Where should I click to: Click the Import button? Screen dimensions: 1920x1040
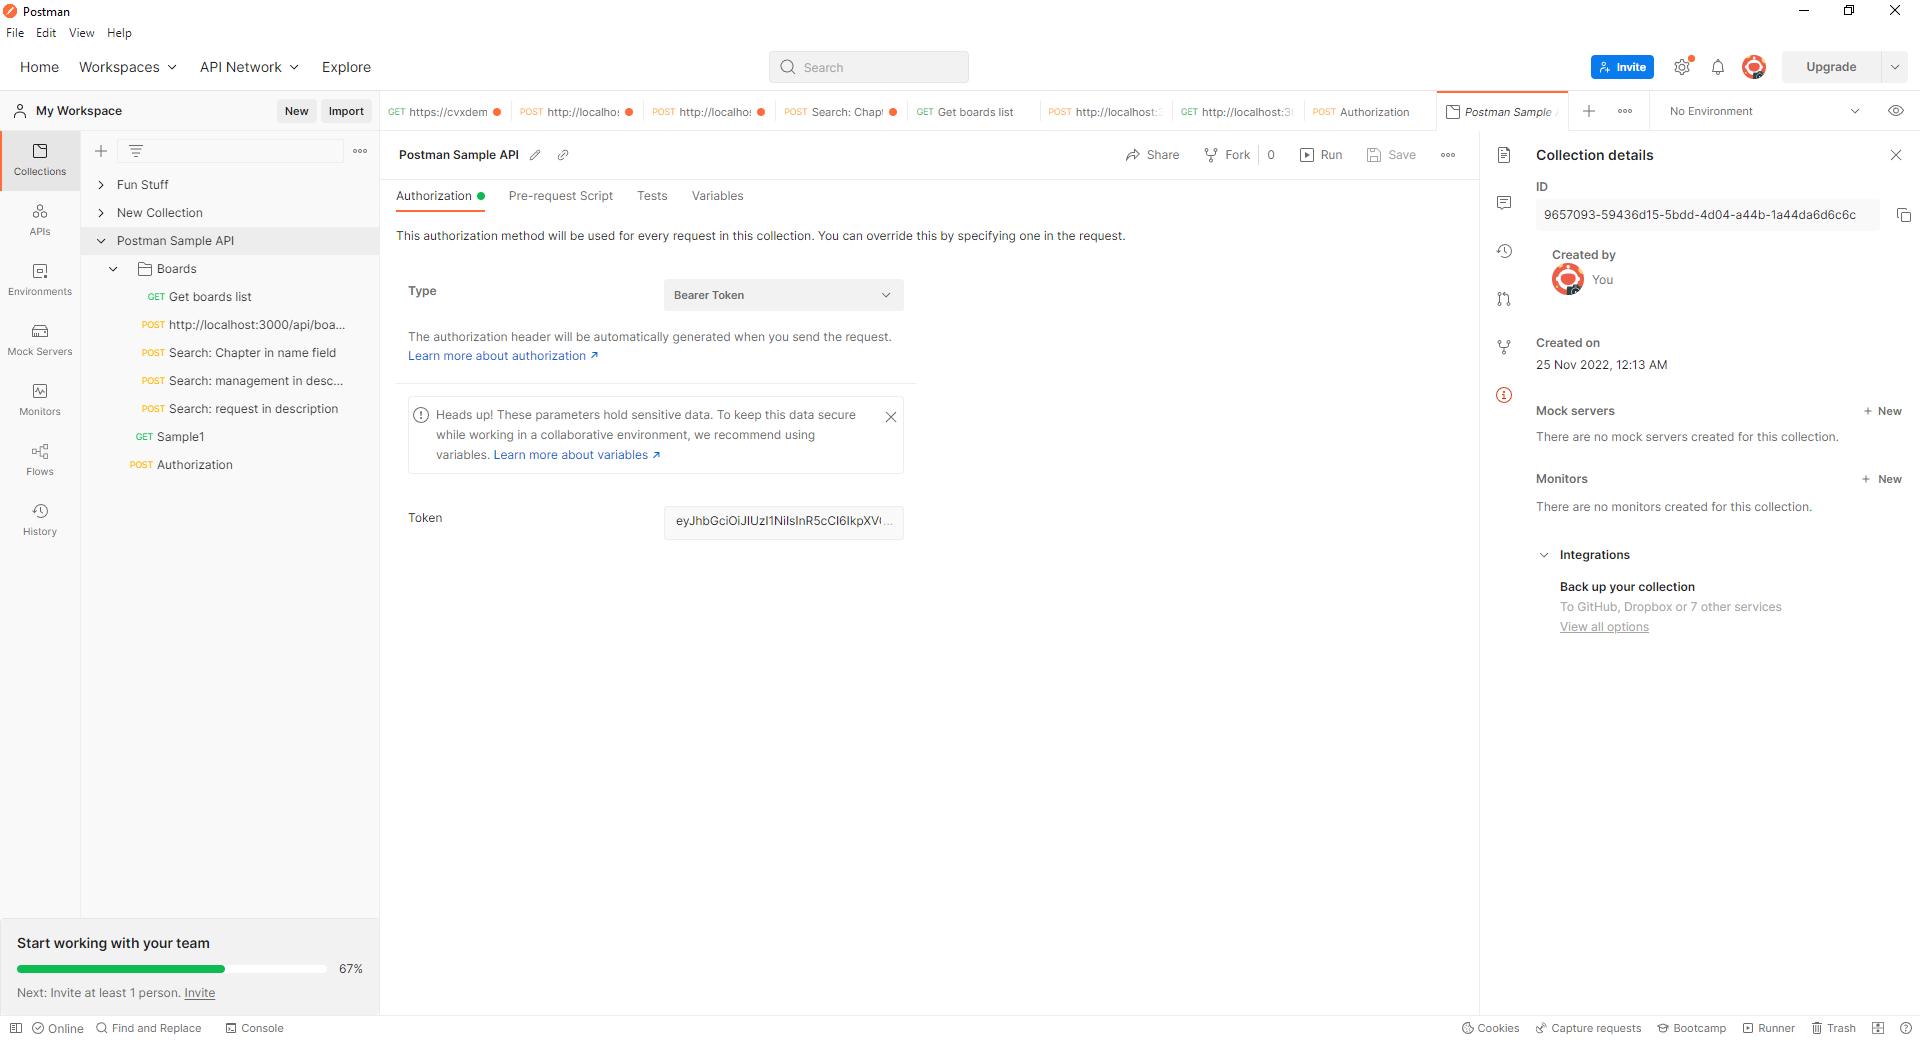tap(346, 111)
